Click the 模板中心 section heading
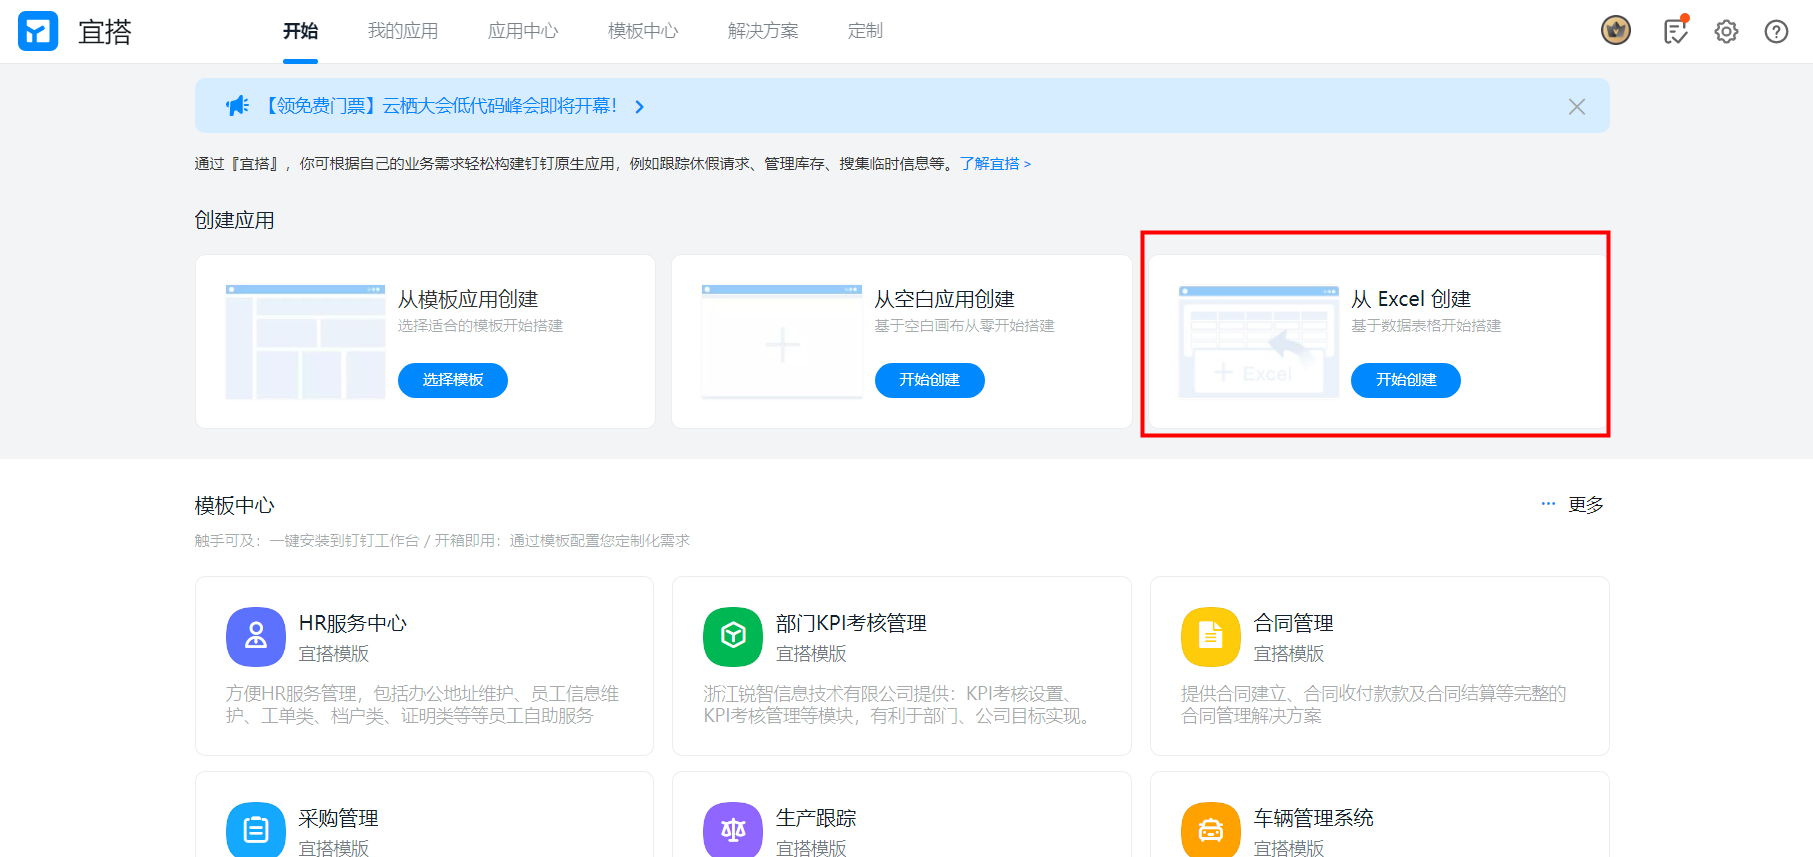This screenshot has width=1813, height=857. [x=234, y=505]
